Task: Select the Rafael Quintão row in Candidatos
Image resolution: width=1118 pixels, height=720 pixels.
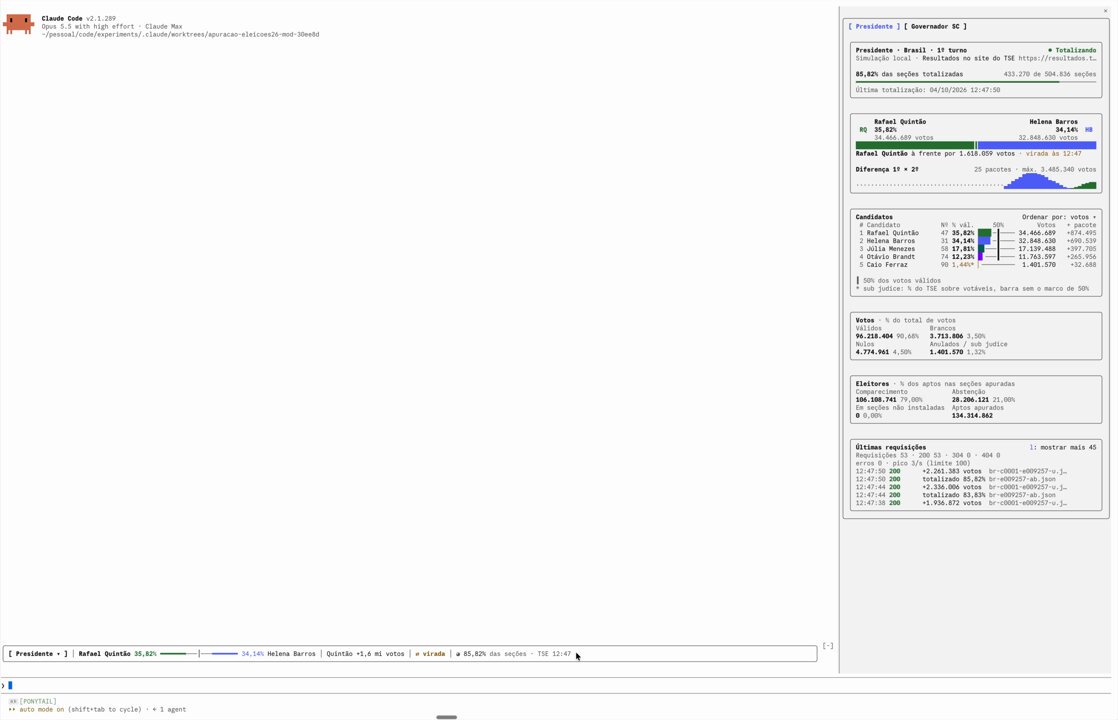Action: click(976, 233)
